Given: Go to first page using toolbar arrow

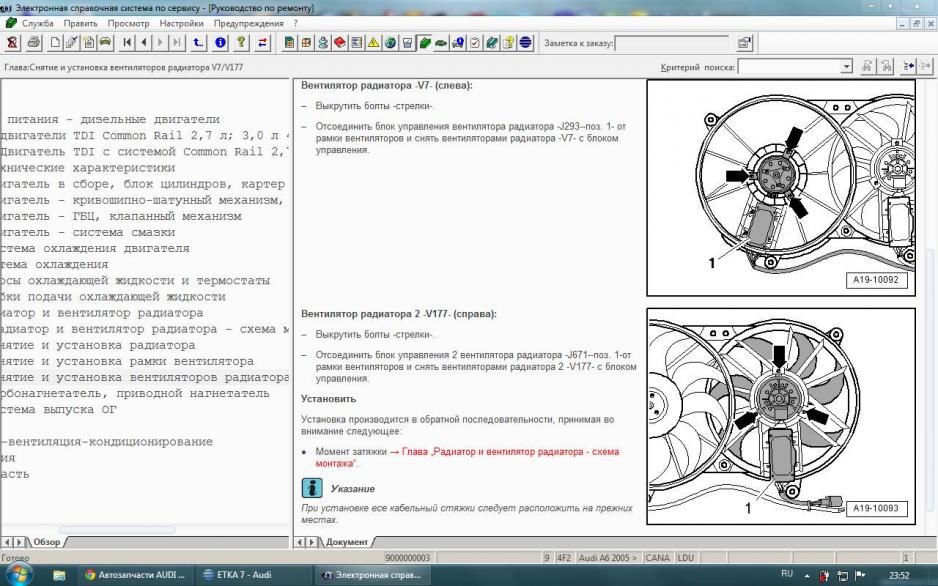Looking at the screenshot, I should [x=128, y=43].
